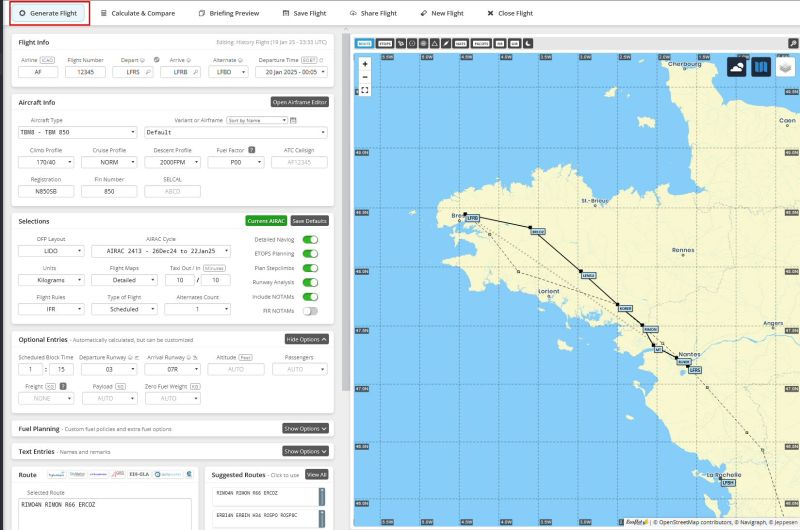The width and height of the screenshot is (800, 530).
Task: Toggle the Detailed Navlog switch
Action: pyautogui.click(x=310, y=240)
